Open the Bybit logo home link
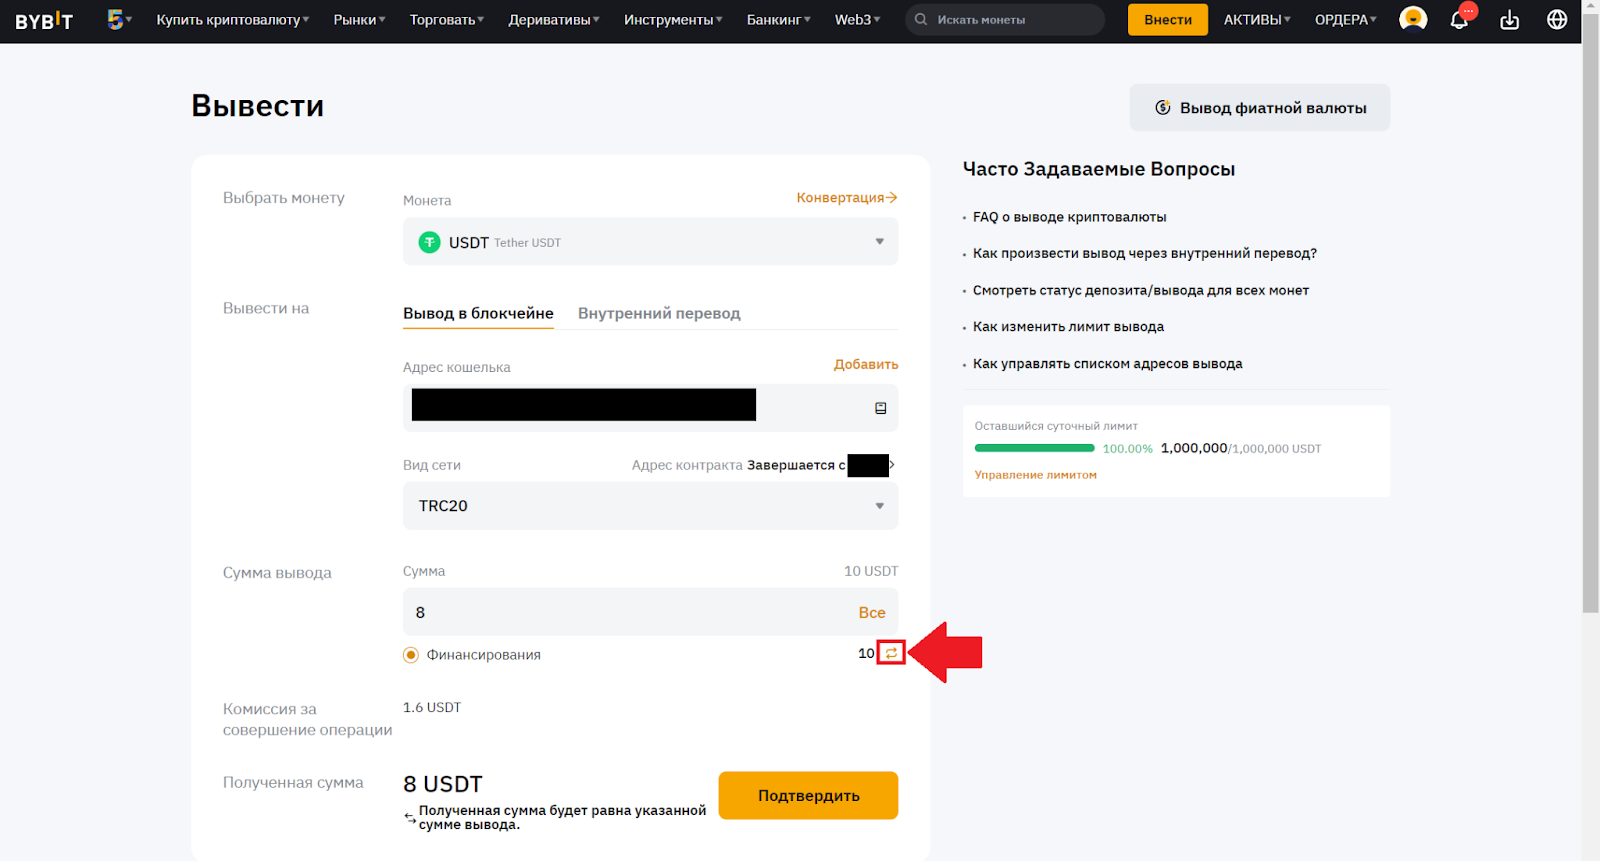 click(44, 20)
